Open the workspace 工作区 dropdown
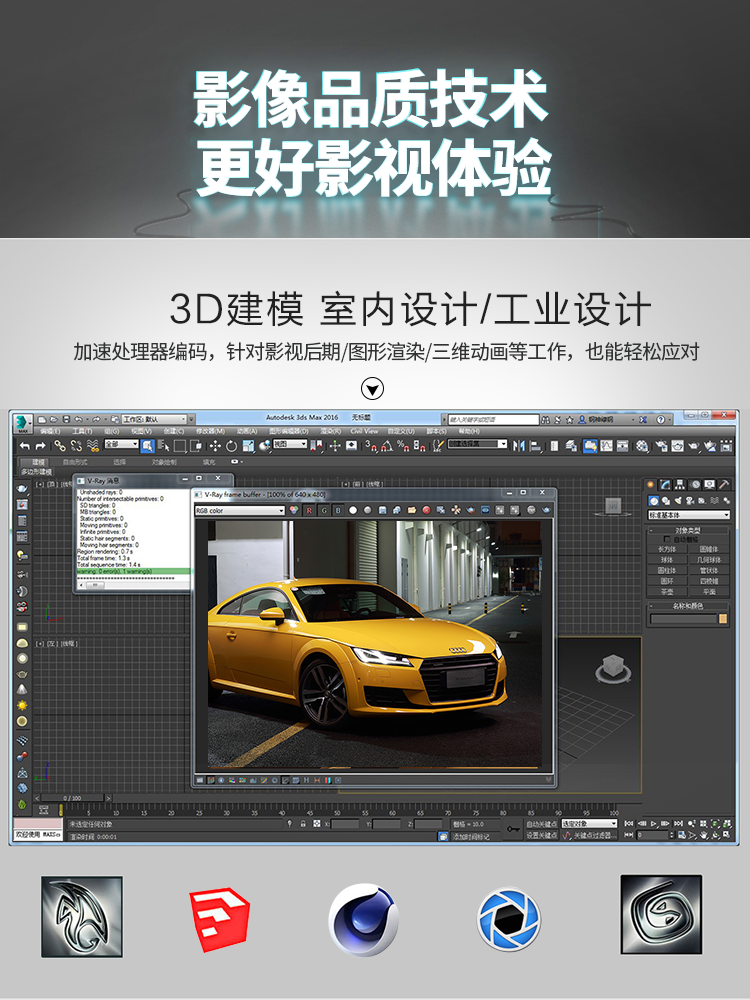 pos(154,420)
